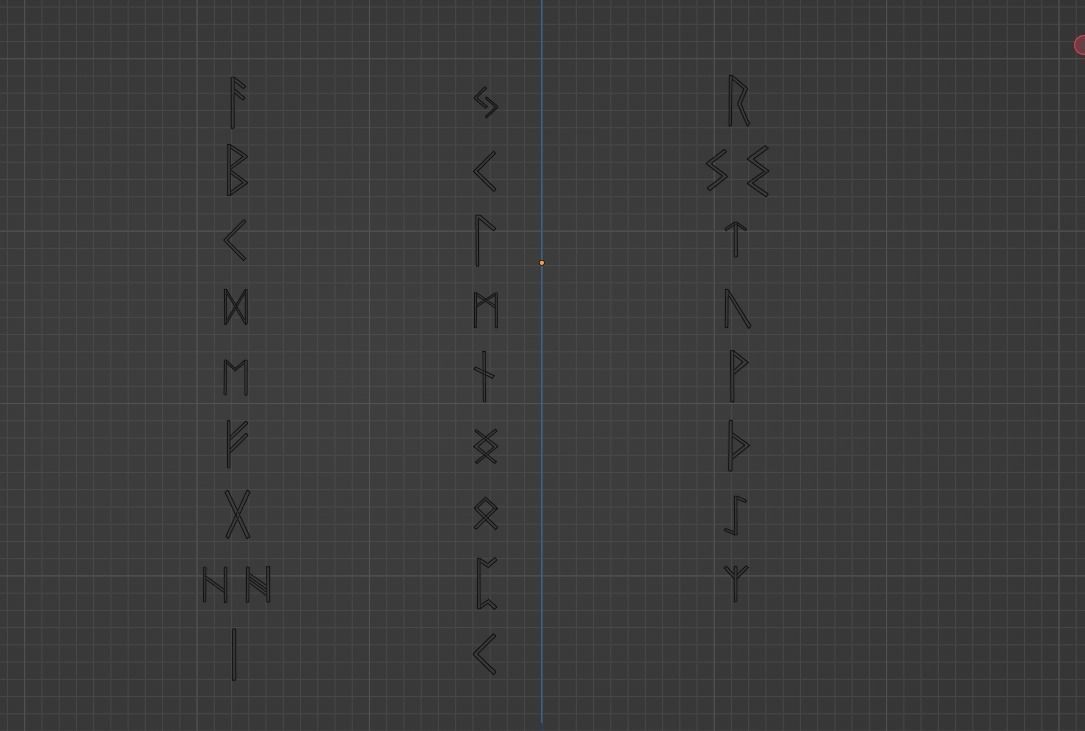The width and height of the screenshot is (1085, 731).
Task: Select the Y-shaped Algiz rune
Action: click(x=736, y=584)
